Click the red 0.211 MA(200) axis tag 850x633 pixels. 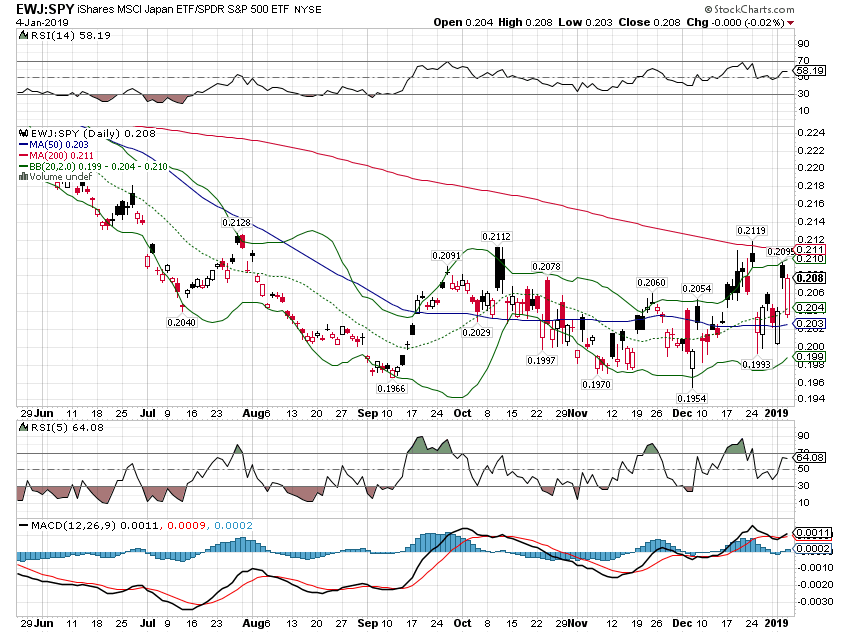pyautogui.click(x=811, y=250)
